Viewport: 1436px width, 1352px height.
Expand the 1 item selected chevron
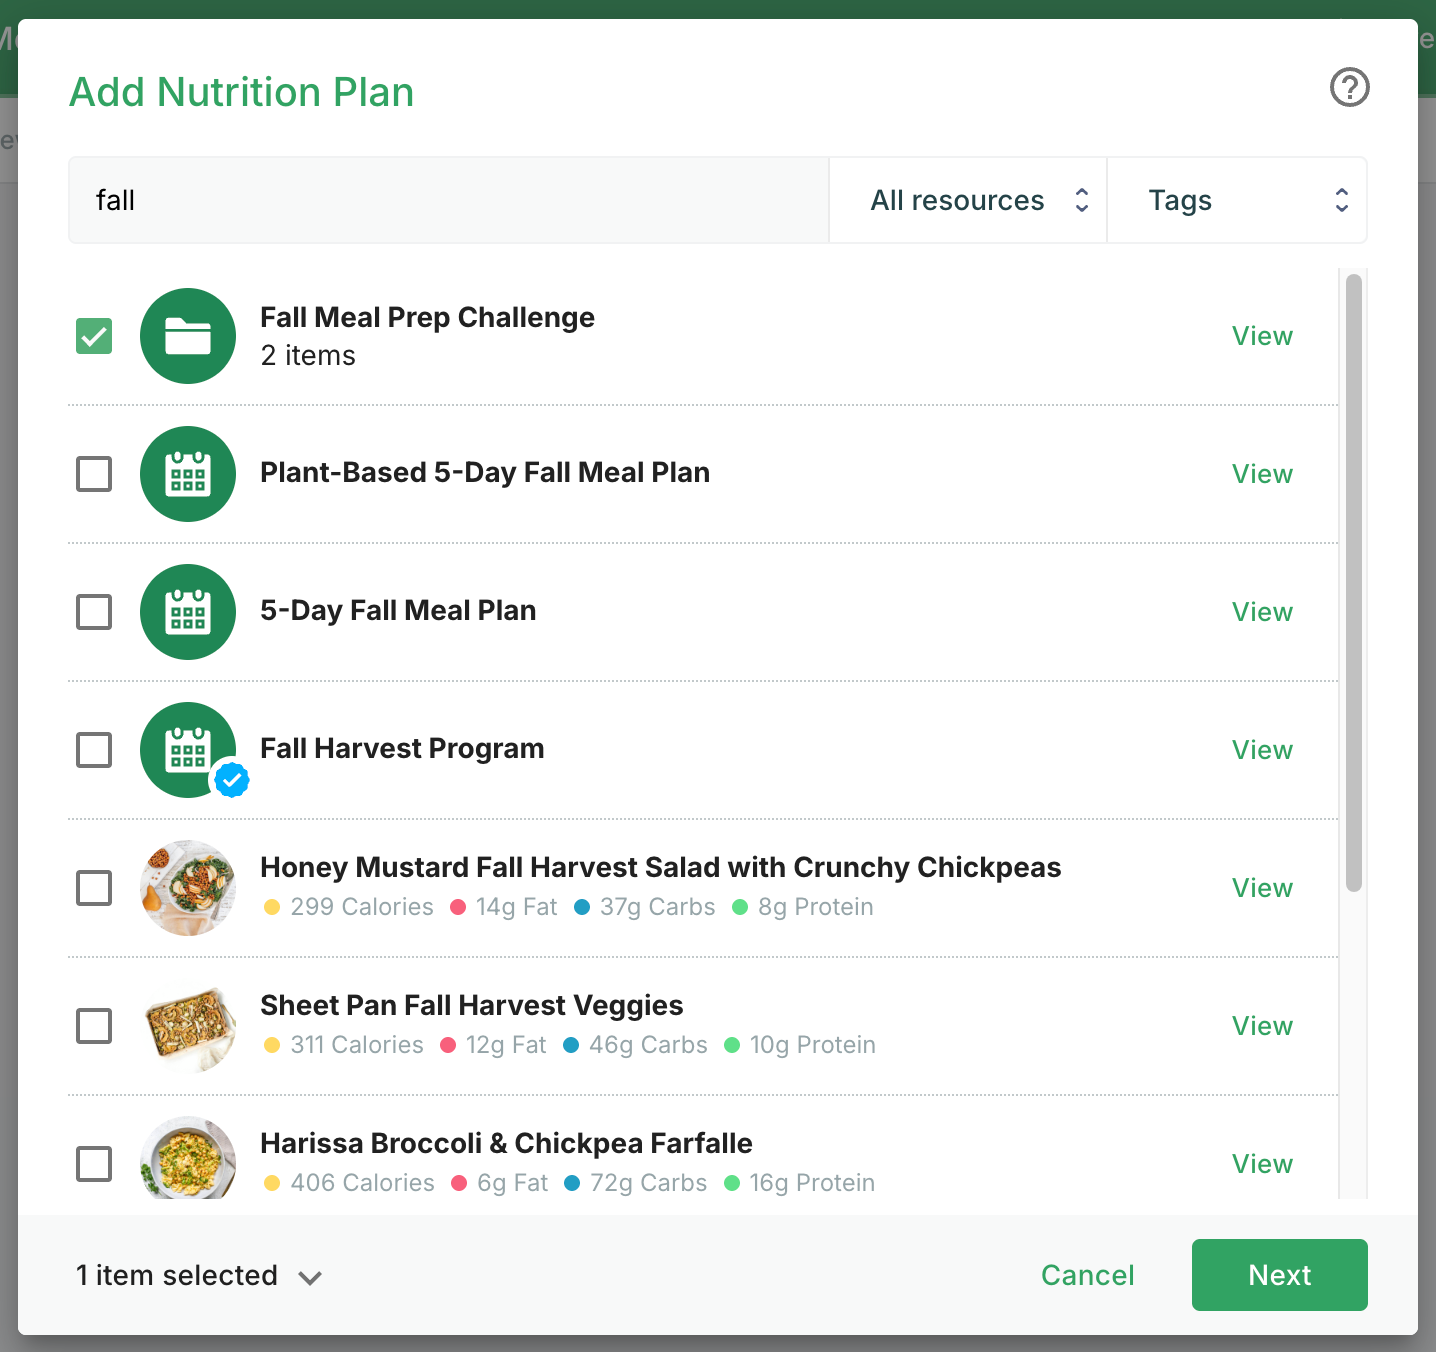(x=310, y=1277)
